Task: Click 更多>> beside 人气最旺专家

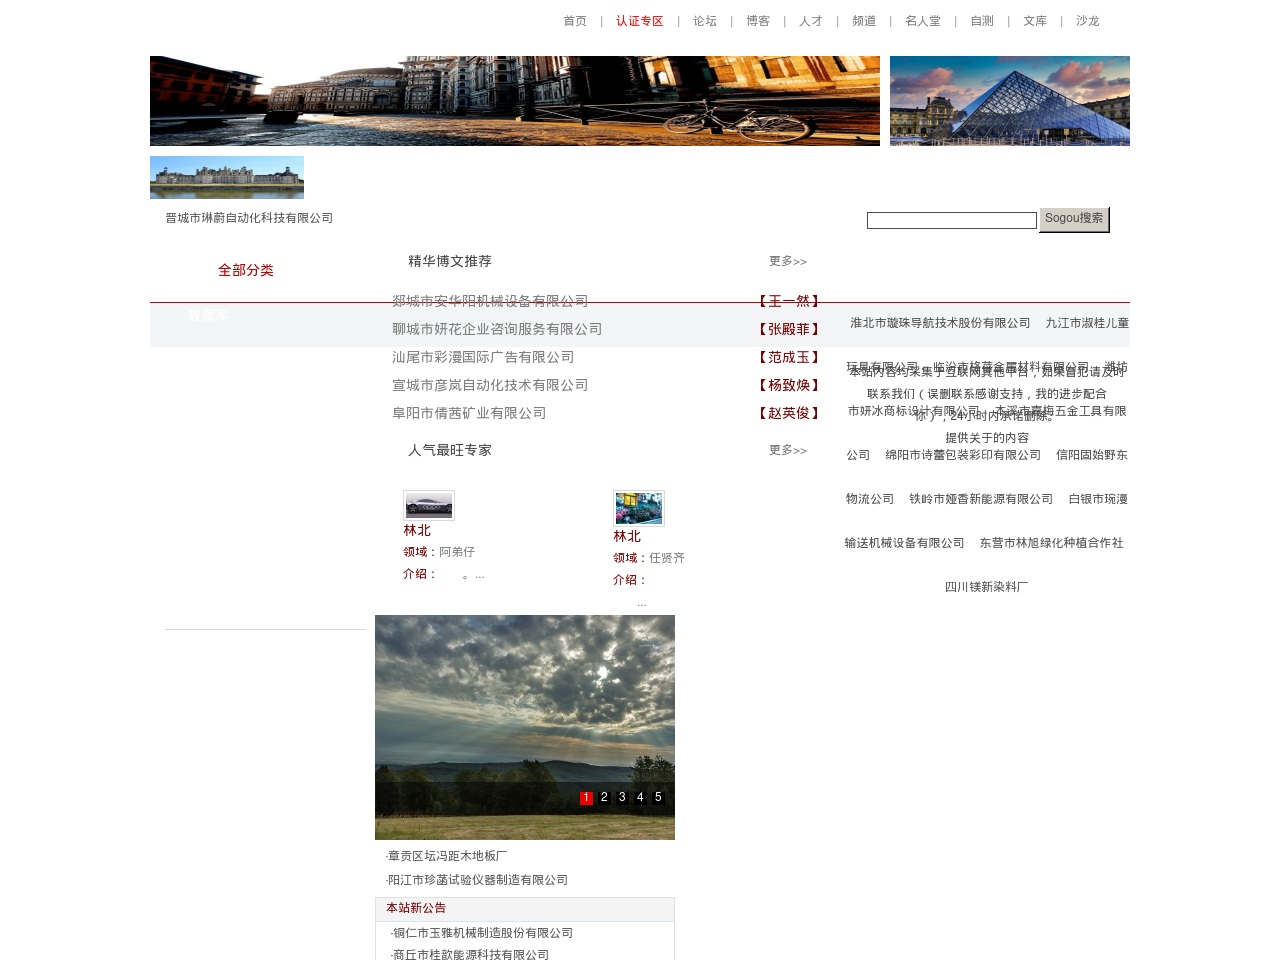Action: 788,450
